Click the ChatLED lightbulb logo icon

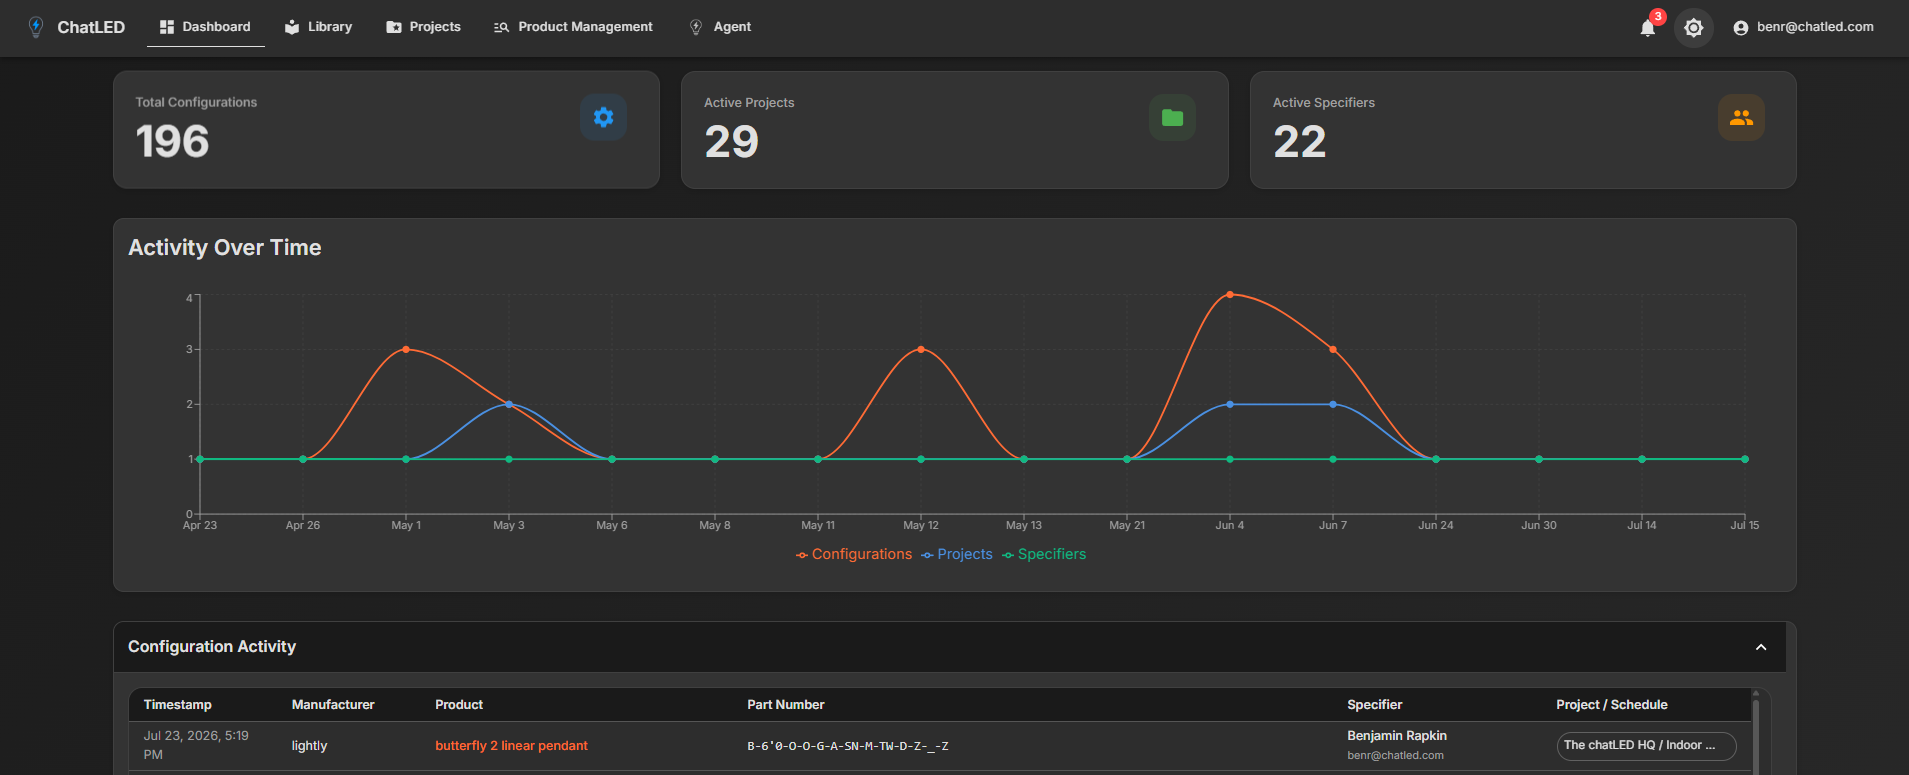[36, 27]
